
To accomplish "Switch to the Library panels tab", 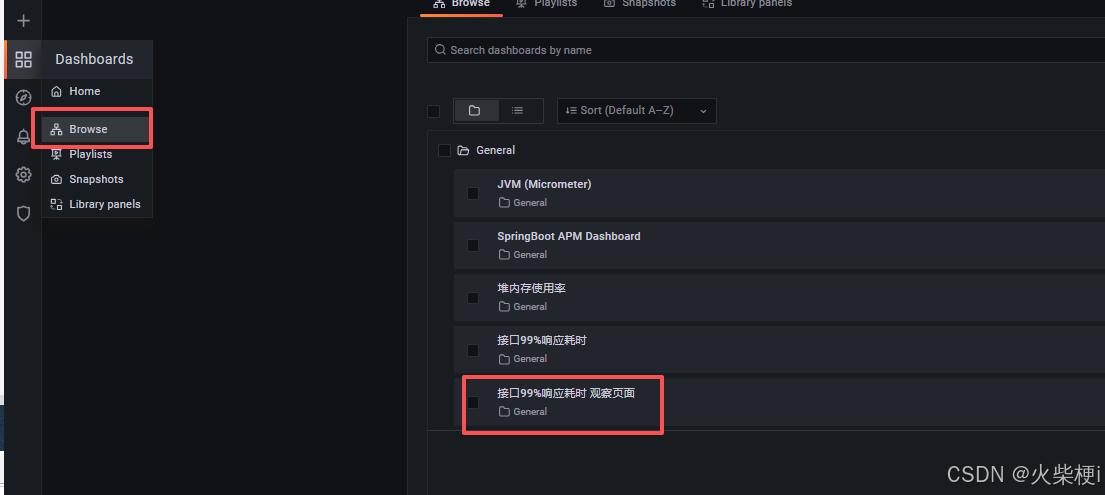I will point(747,4).
